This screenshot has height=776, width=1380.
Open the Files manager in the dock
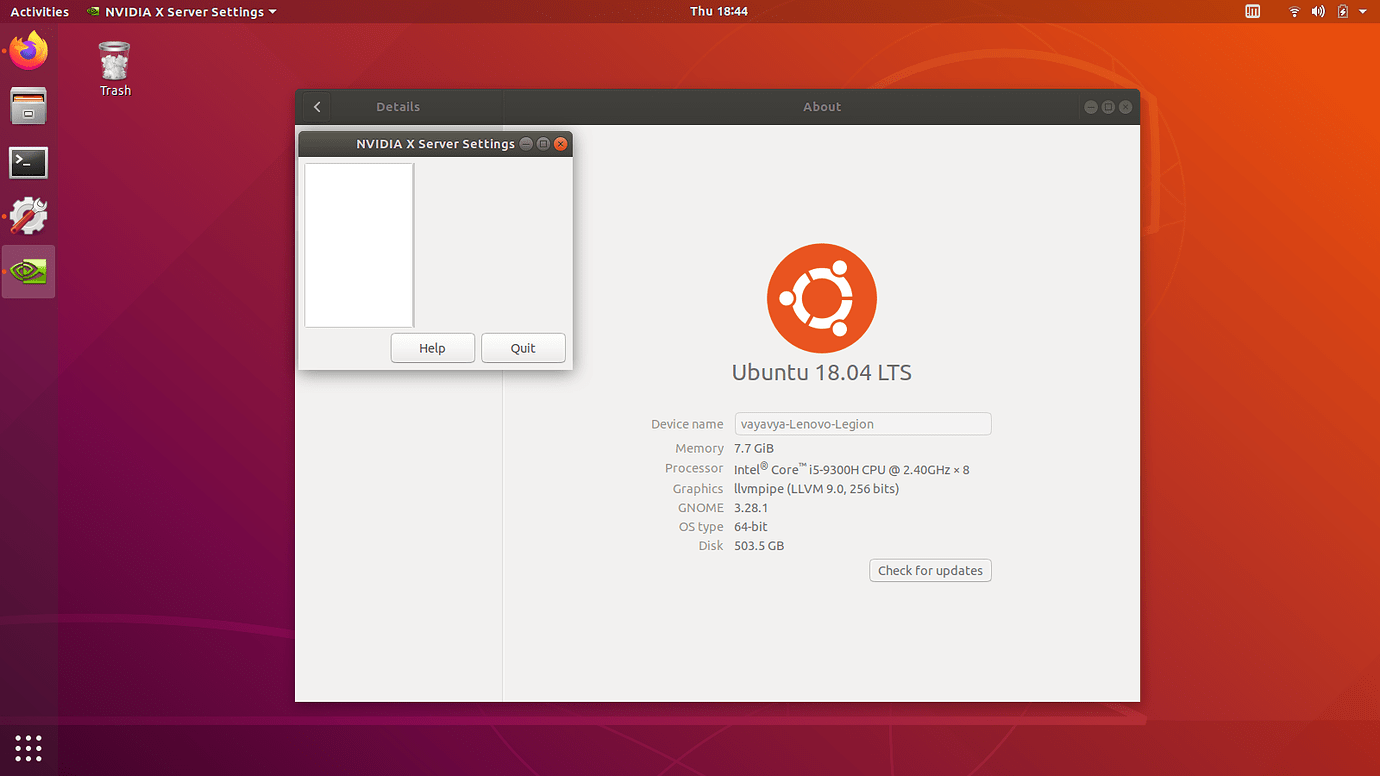click(x=29, y=106)
